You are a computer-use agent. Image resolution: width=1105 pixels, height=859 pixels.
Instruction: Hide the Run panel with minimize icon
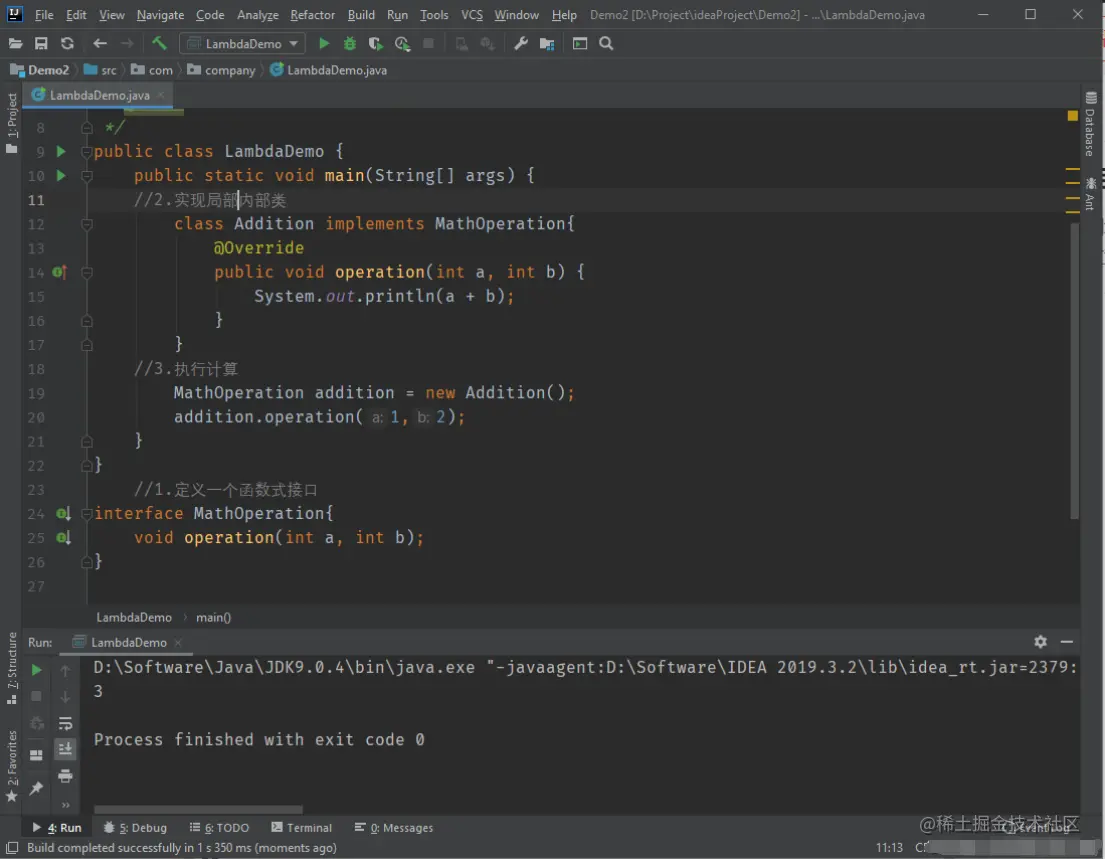(x=1067, y=641)
